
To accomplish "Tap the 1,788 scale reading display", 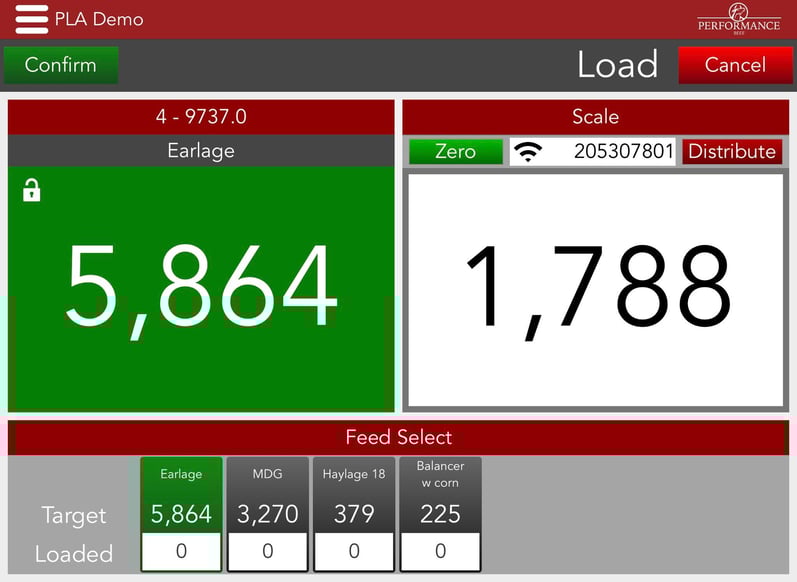I will point(595,289).
